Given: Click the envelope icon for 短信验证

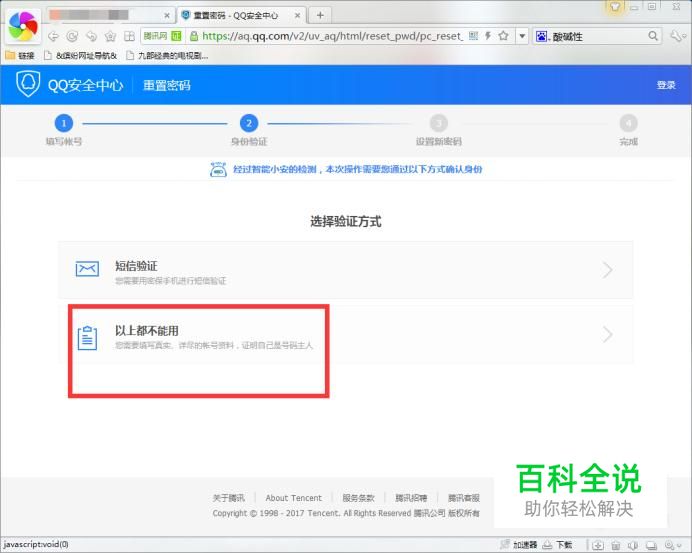Looking at the screenshot, I should (87, 268).
